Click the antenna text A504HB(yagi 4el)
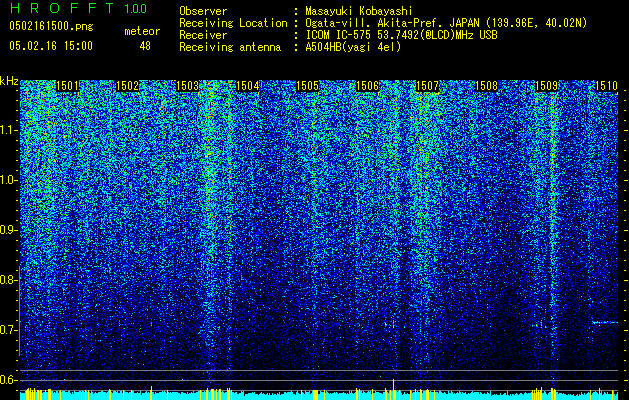629x400 pixels. coord(353,47)
